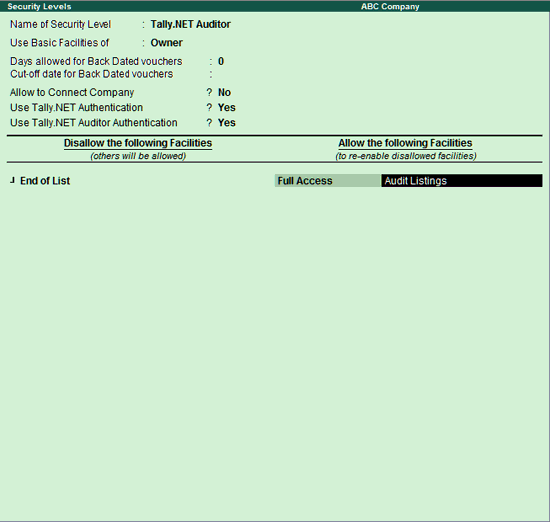Select the Name of Security Level field value
Screen dimensions: 550x522
point(190,24)
